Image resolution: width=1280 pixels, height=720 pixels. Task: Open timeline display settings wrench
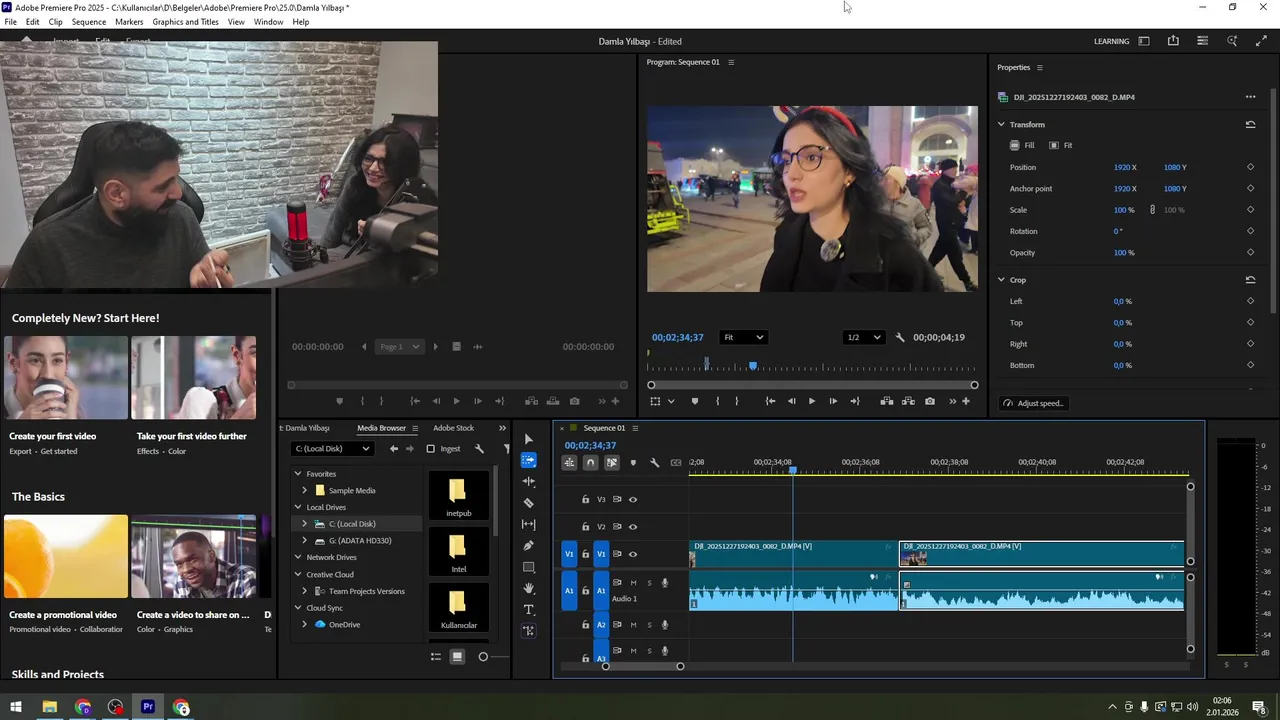pyautogui.click(x=654, y=462)
